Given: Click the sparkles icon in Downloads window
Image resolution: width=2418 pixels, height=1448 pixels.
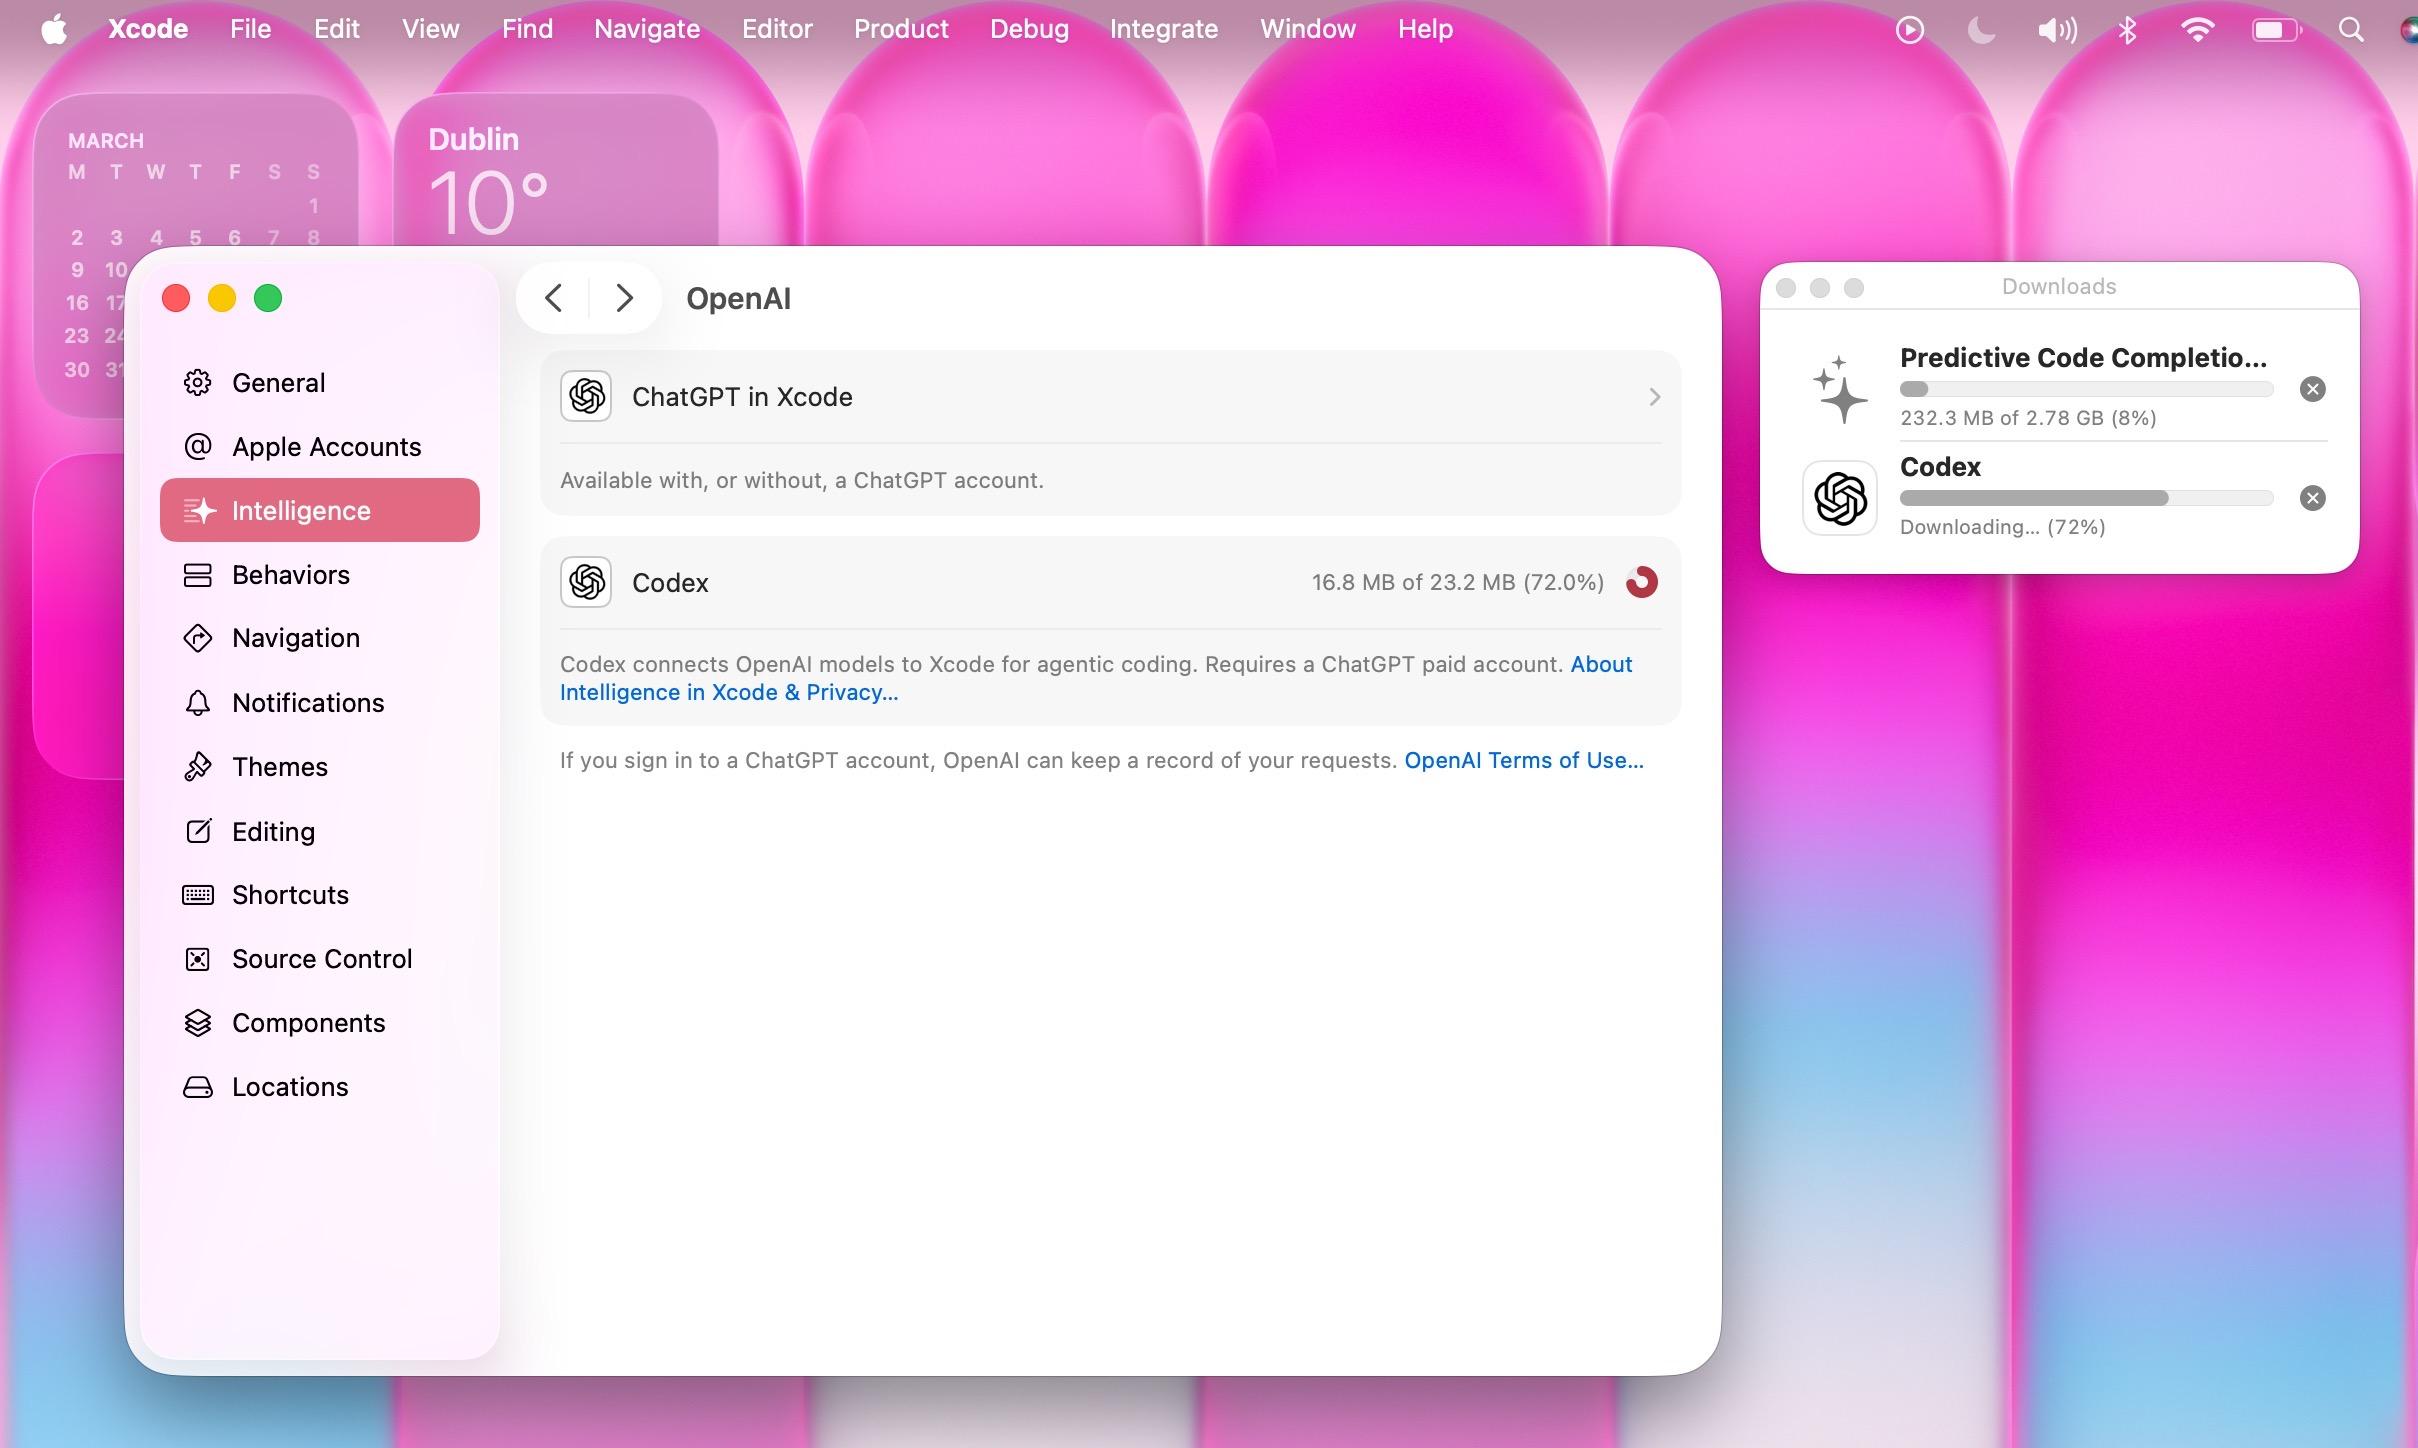Looking at the screenshot, I should (x=1840, y=389).
